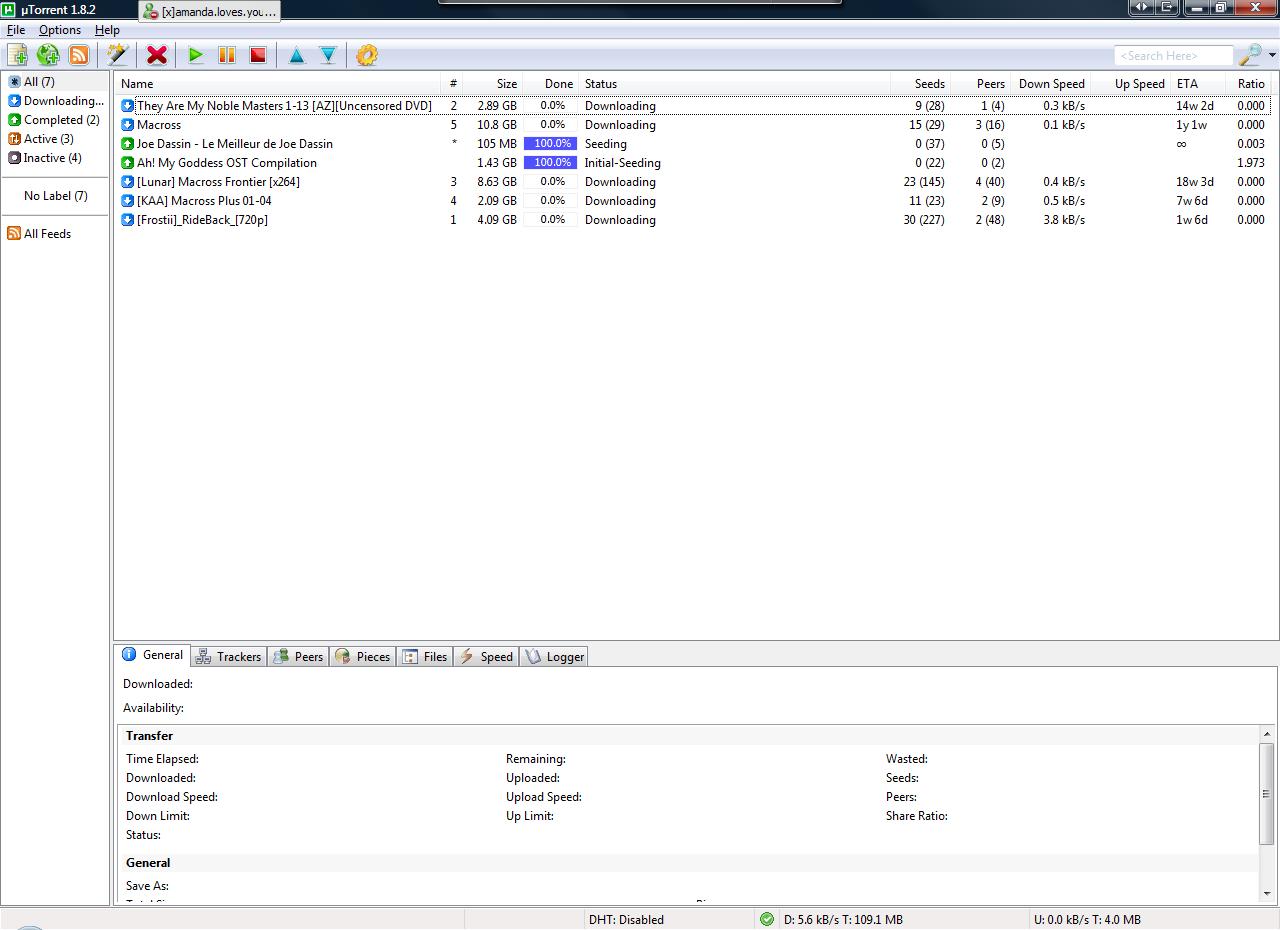The image size is (1280, 930).
Task: Click Add Torrent from URL globe icon
Action: tap(48, 56)
